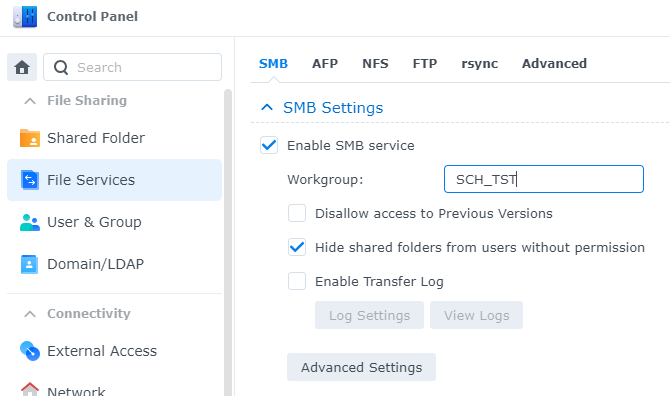This screenshot has width=670, height=396.
Task: Check Disallow access to Previous Versions
Action: coord(297,213)
